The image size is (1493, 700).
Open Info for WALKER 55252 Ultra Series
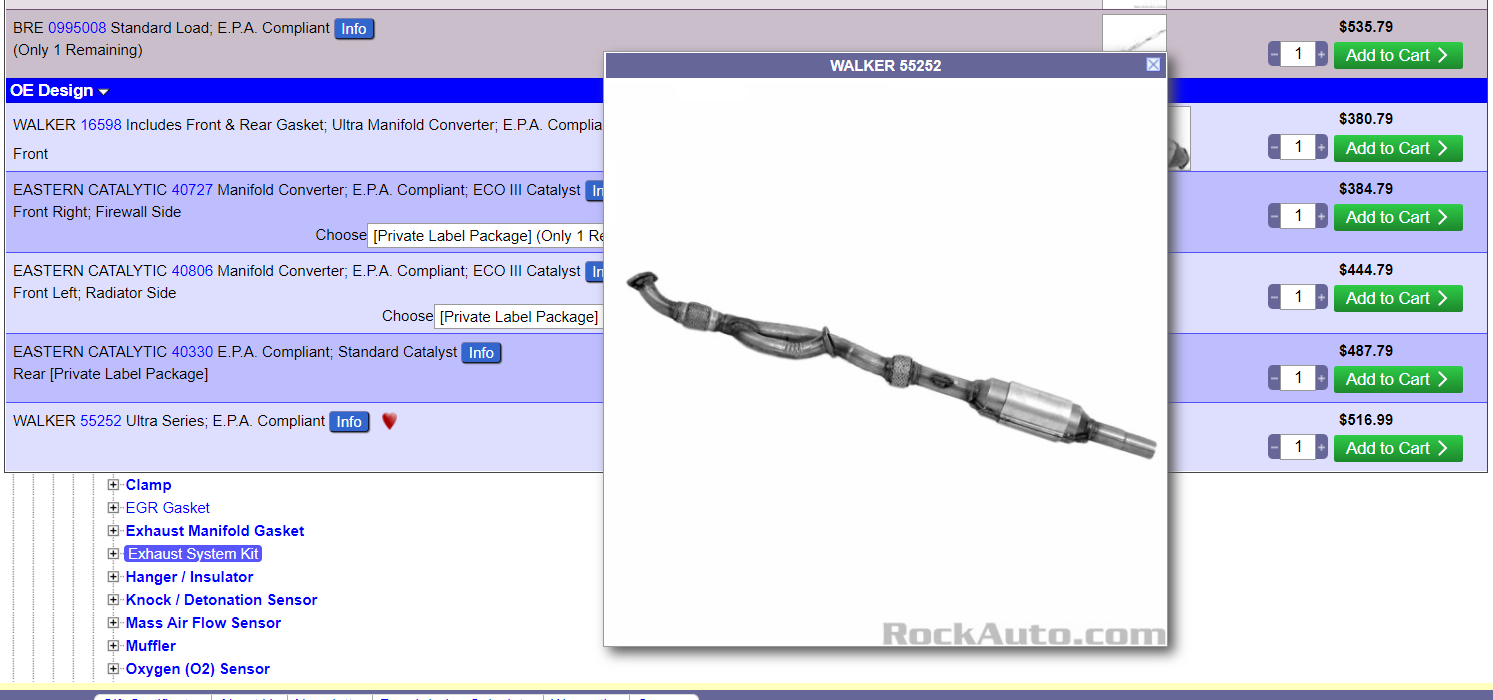tap(349, 422)
